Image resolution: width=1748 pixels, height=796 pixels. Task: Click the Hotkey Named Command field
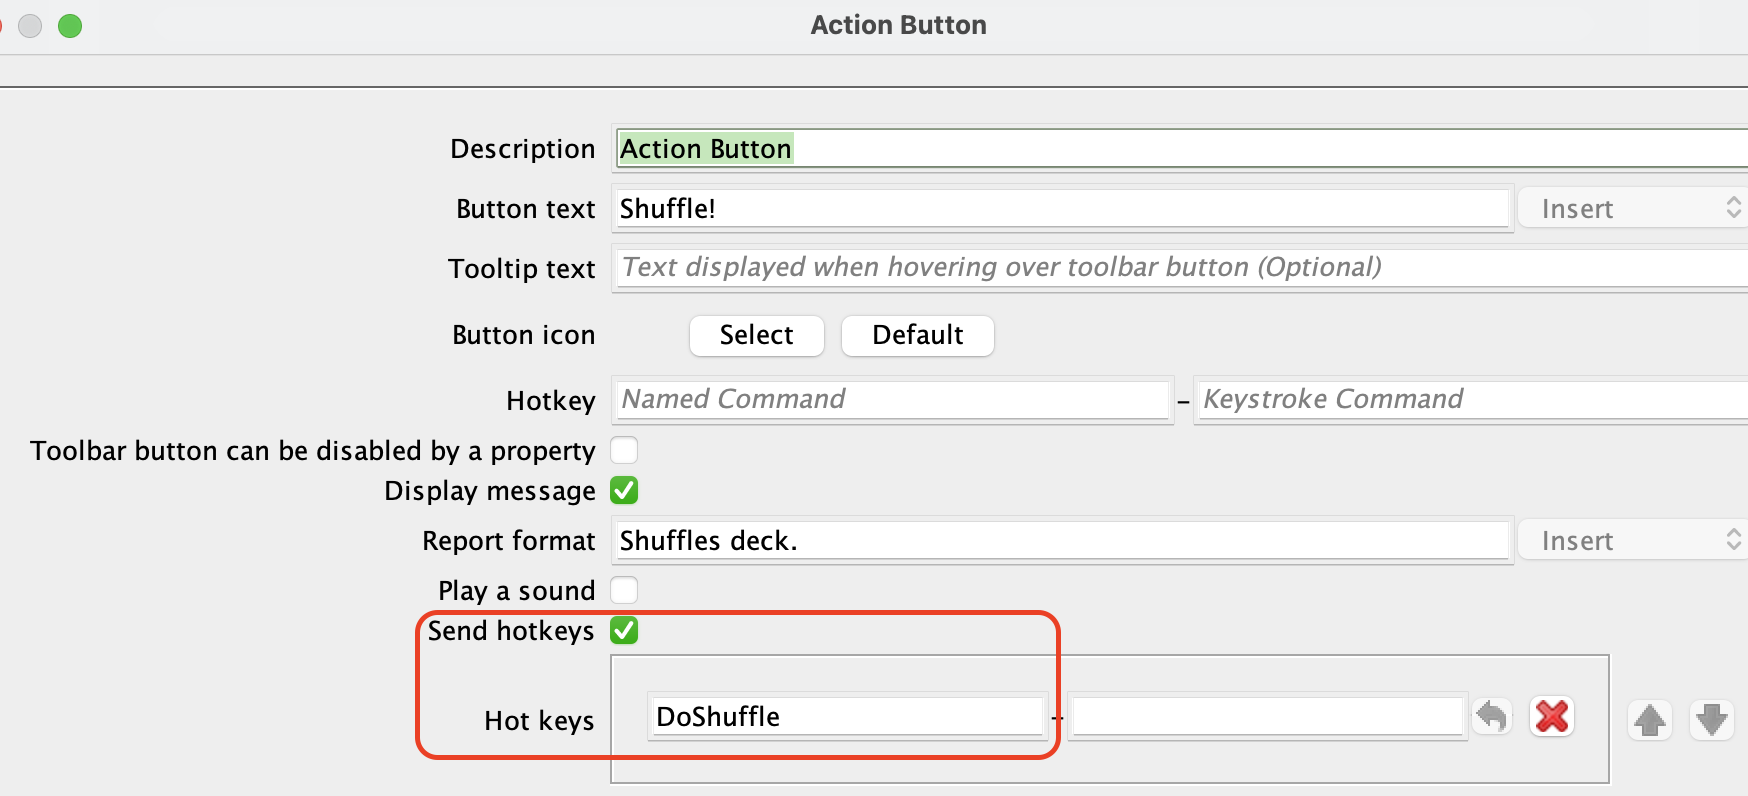click(893, 399)
